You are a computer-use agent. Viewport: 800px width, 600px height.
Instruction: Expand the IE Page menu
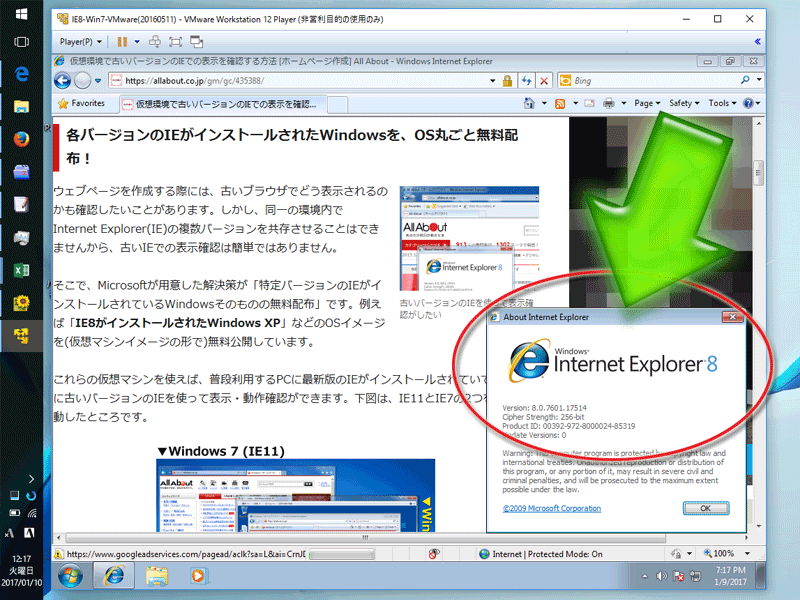[x=646, y=103]
